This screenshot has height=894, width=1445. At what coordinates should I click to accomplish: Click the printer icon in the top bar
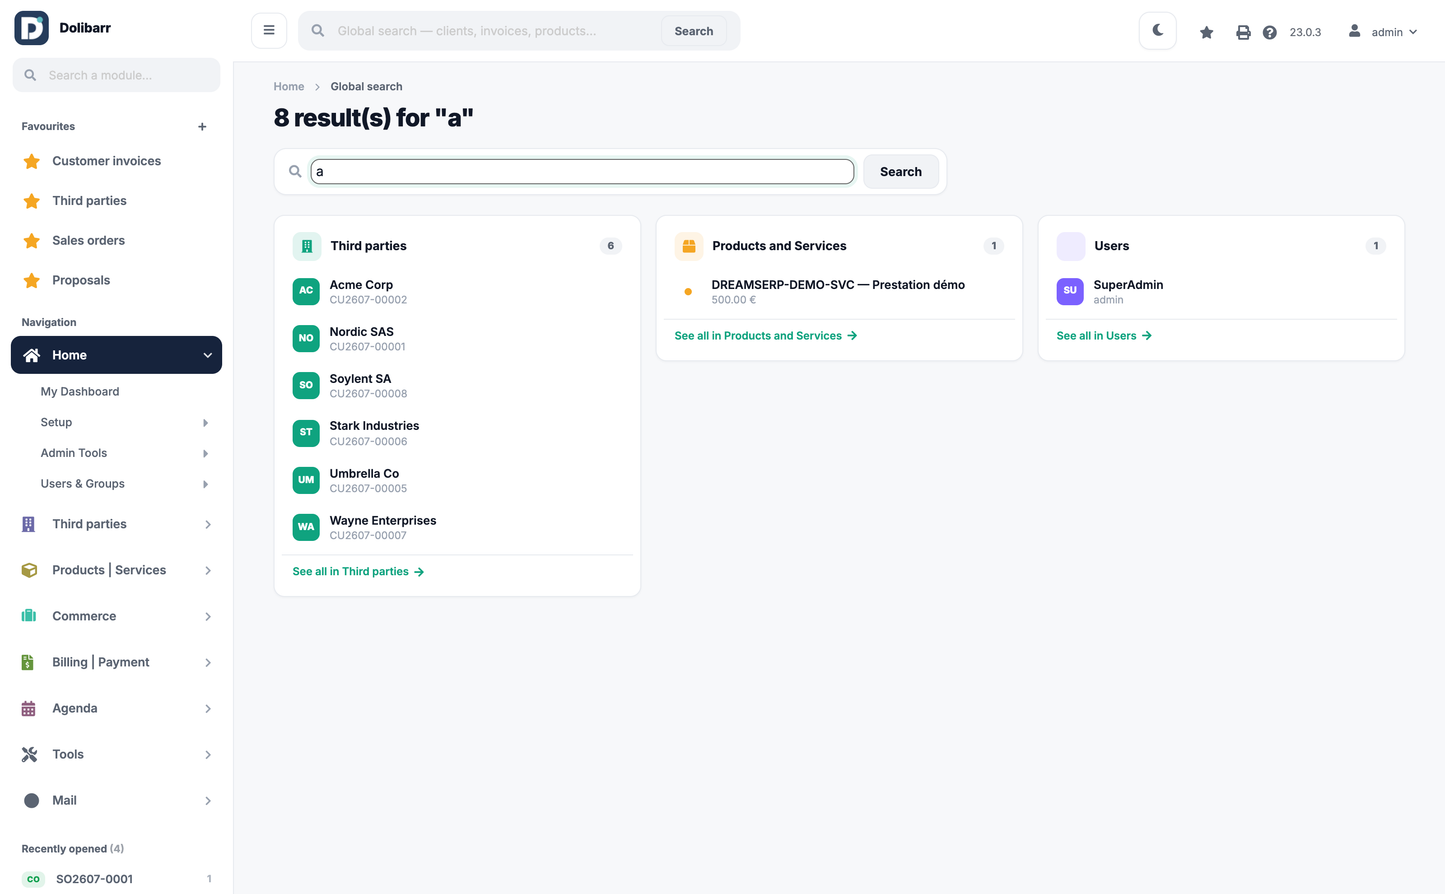(x=1243, y=32)
